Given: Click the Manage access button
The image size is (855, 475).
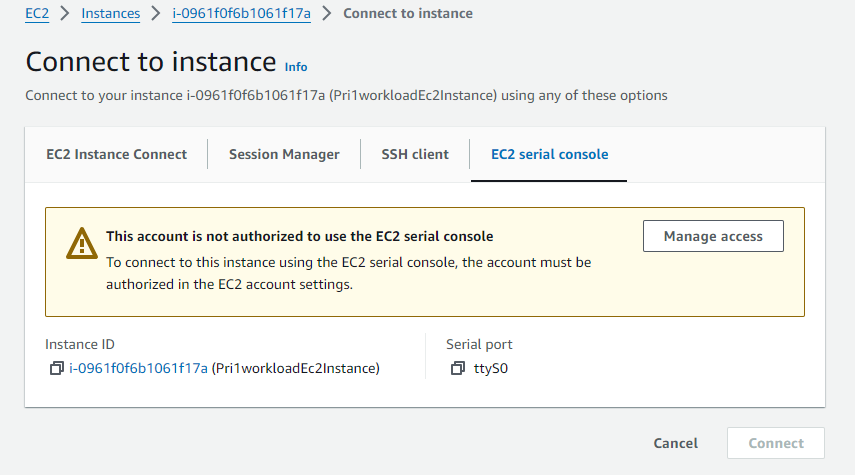Looking at the screenshot, I should [713, 236].
